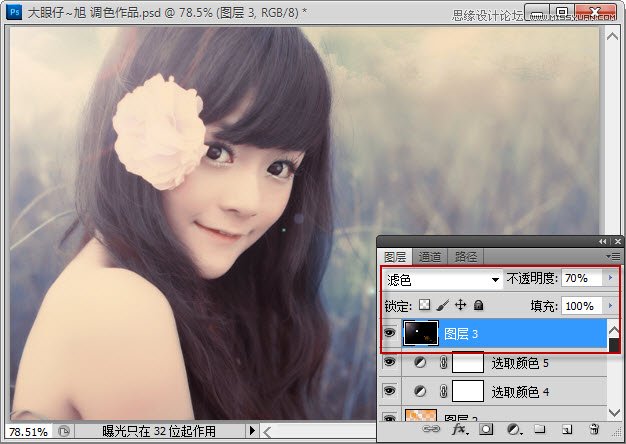
Task: Click 选取颜色 5 adjustment layer icon
Action: click(420, 363)
